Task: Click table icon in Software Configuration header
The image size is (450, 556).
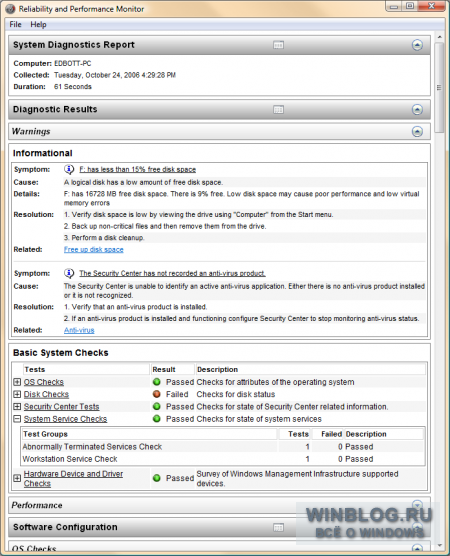Action: click(278, 528)
